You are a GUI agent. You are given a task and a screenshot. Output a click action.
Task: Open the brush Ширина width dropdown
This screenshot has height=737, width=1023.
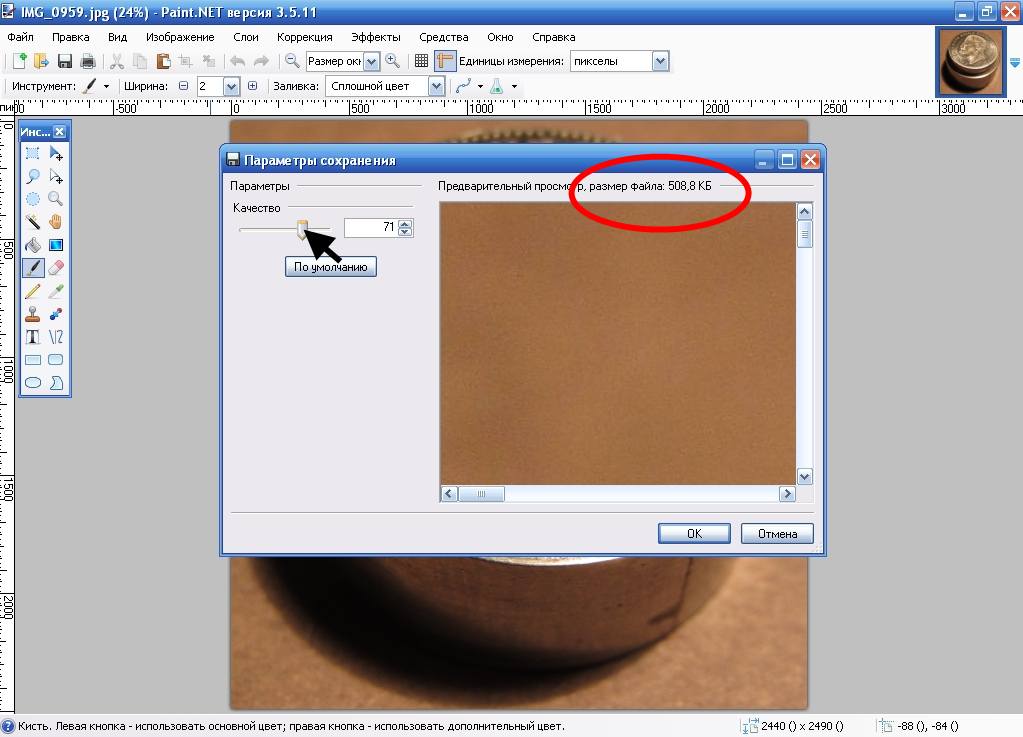(231, 86)
